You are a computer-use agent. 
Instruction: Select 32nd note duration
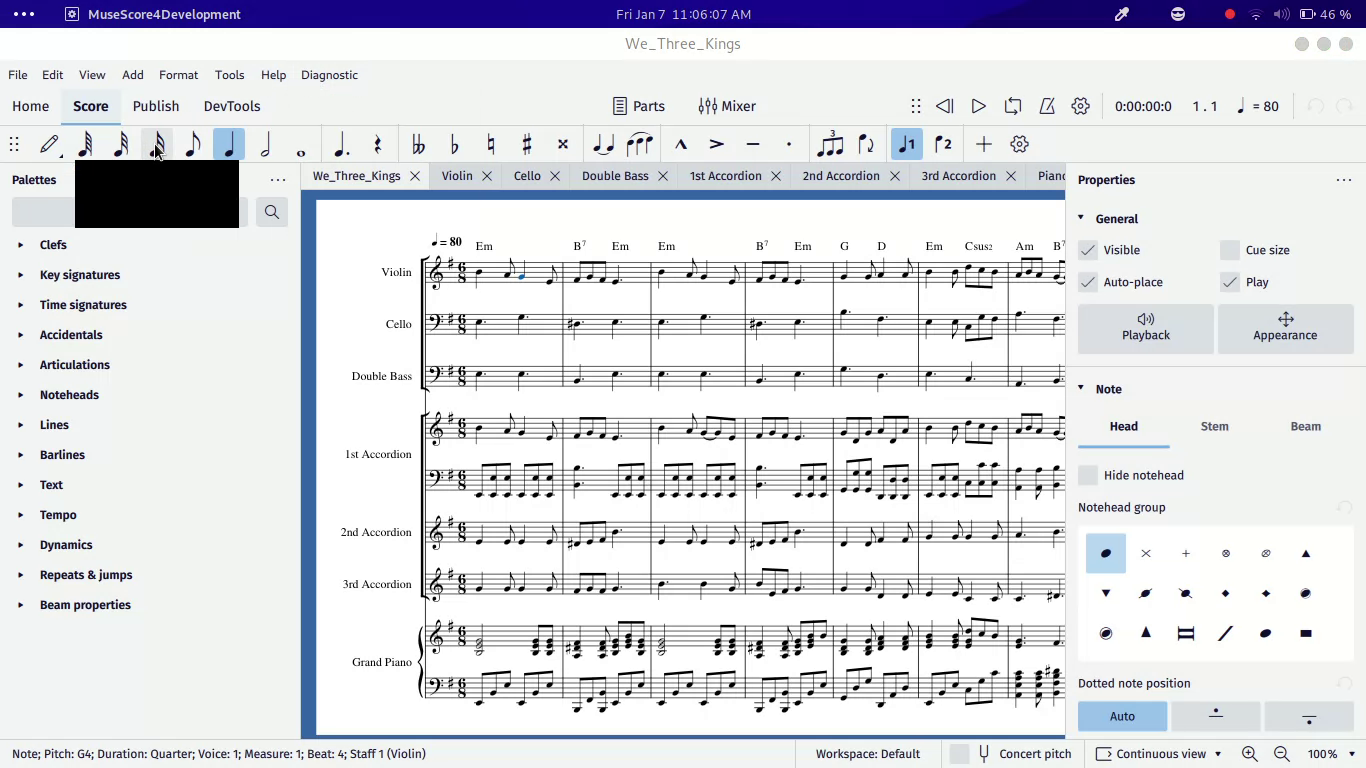[121, 144]
